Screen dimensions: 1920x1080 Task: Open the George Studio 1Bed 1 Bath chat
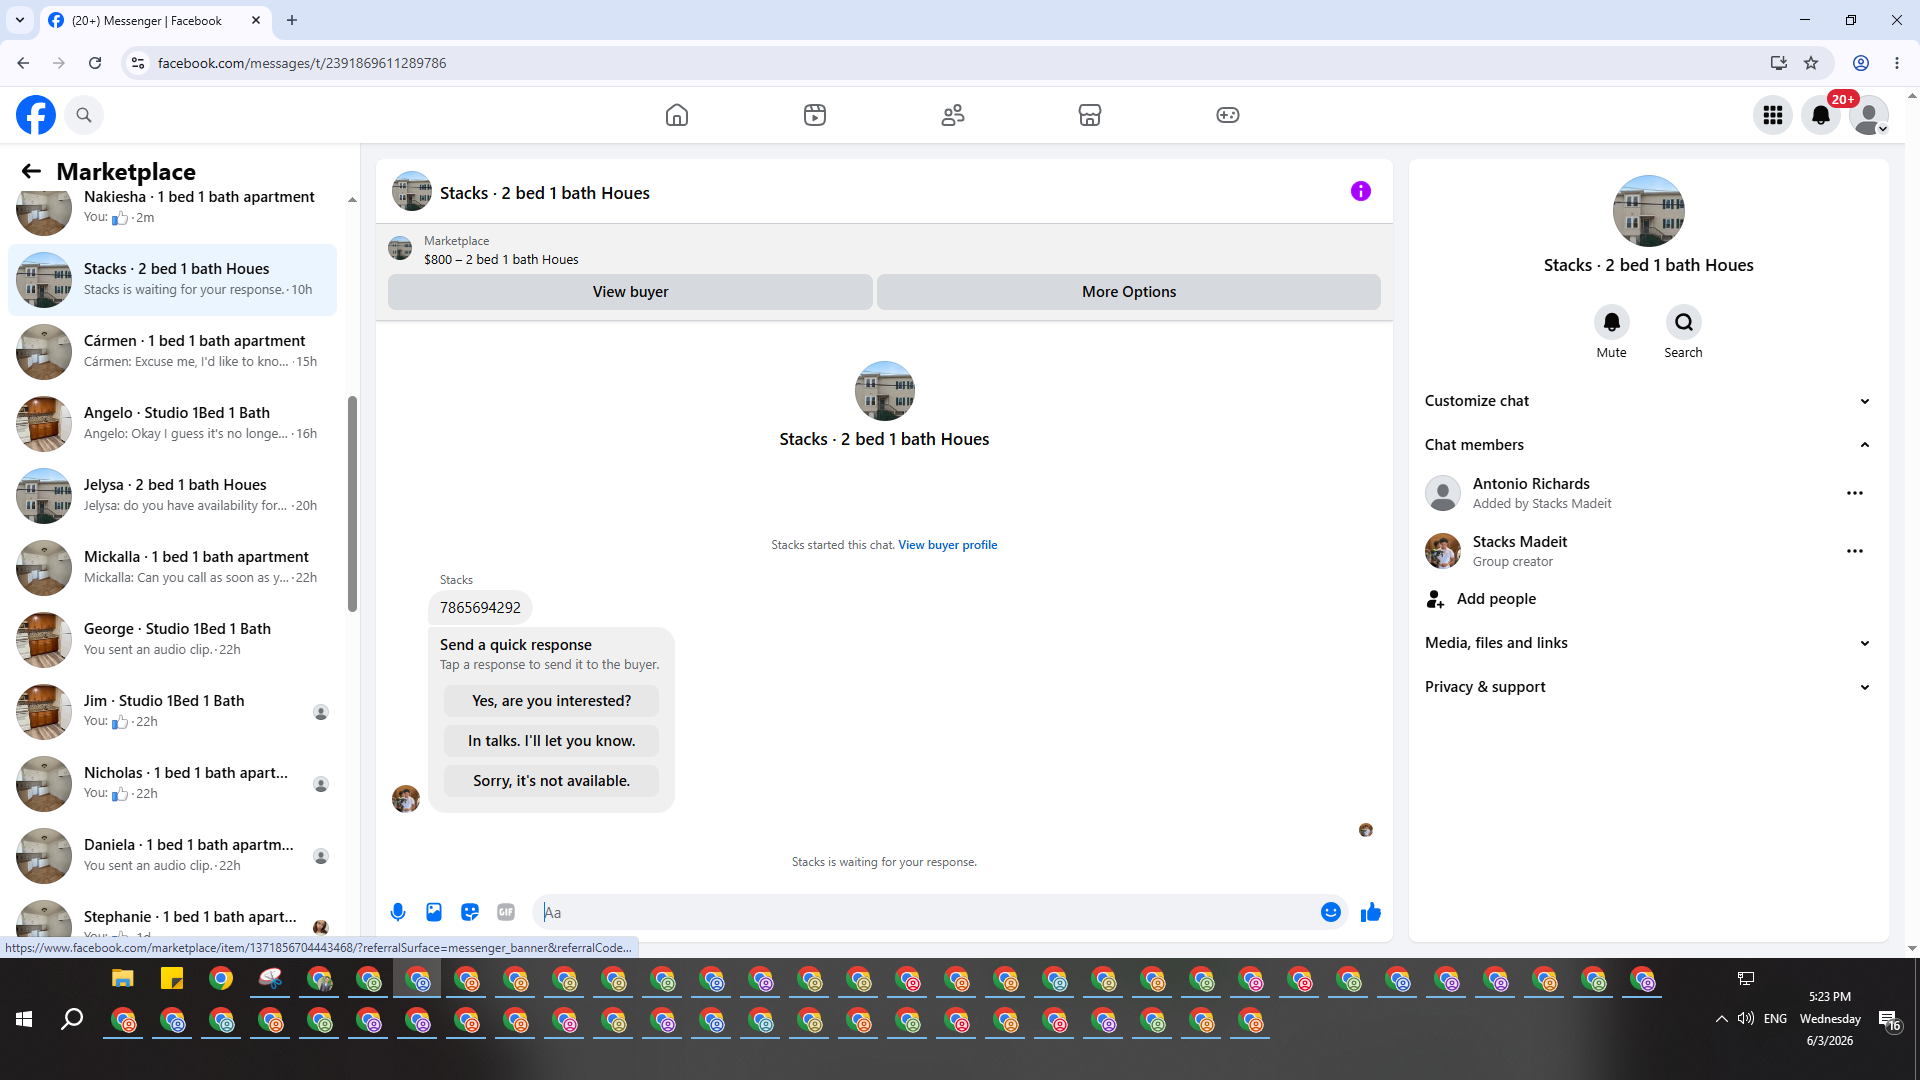[172, 639]
